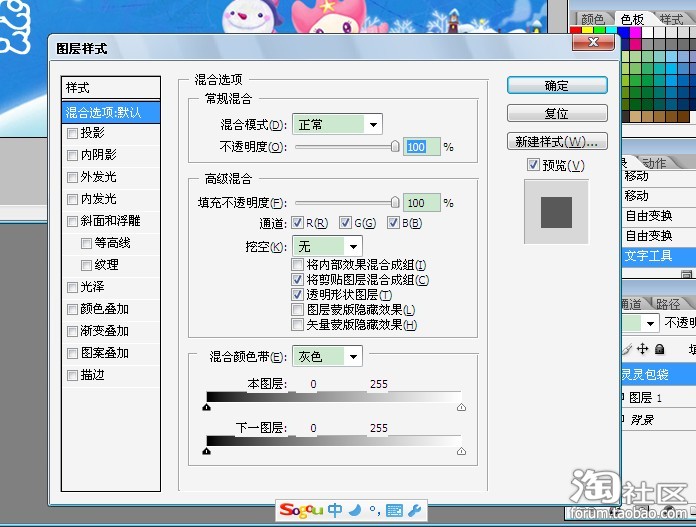The height and width of the screenshot is (527, 696).
Task: Enable the 内阴影 checkbox
Action: [x=72, y=155]
